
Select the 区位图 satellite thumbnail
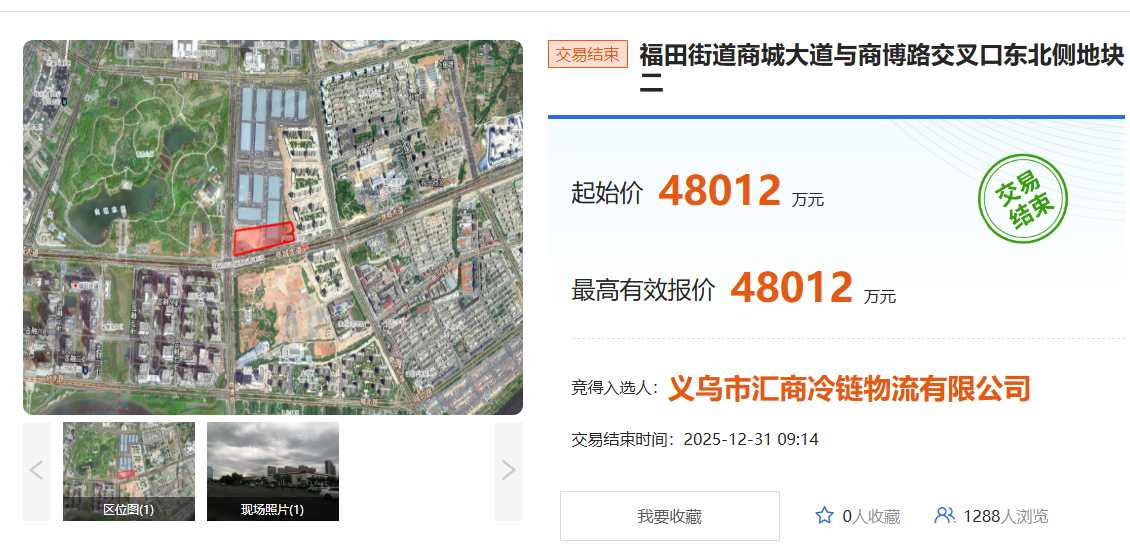click(129, 460)
